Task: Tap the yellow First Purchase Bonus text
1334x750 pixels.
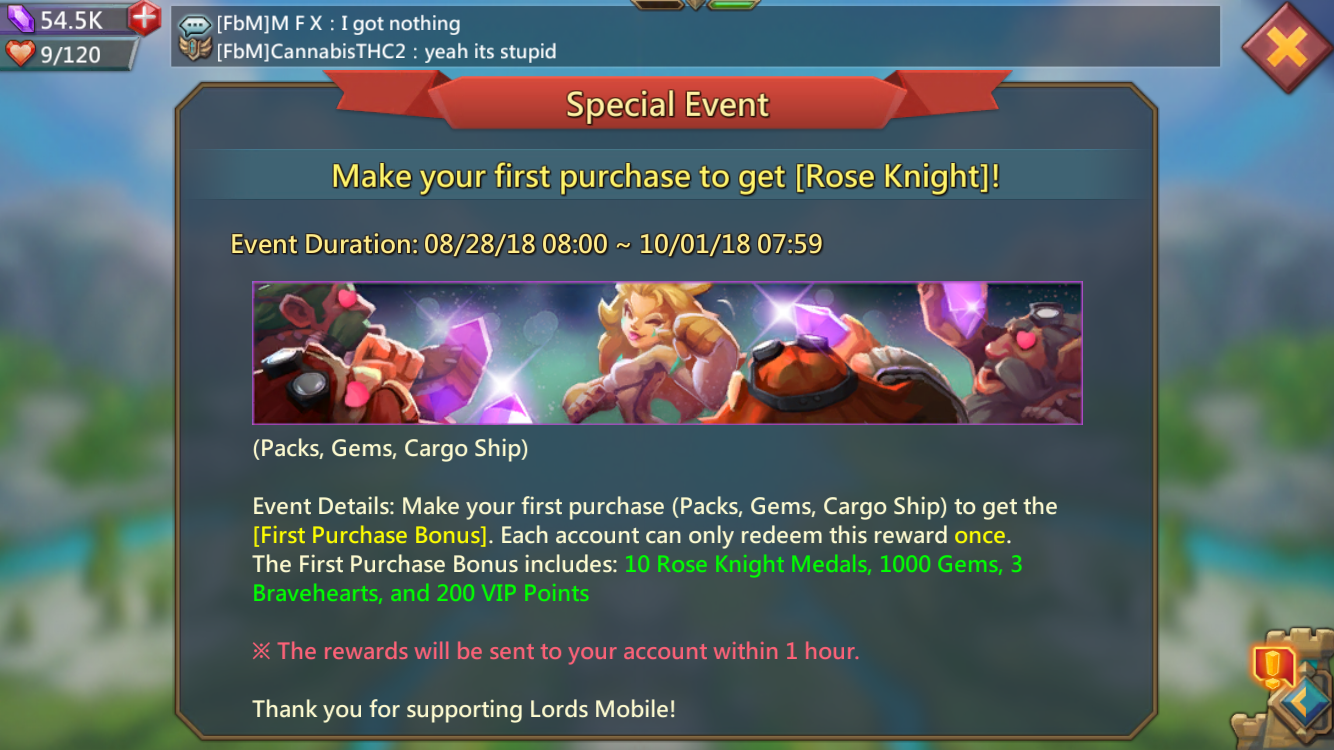Action: pyautogui.click(x=370, y=535)
